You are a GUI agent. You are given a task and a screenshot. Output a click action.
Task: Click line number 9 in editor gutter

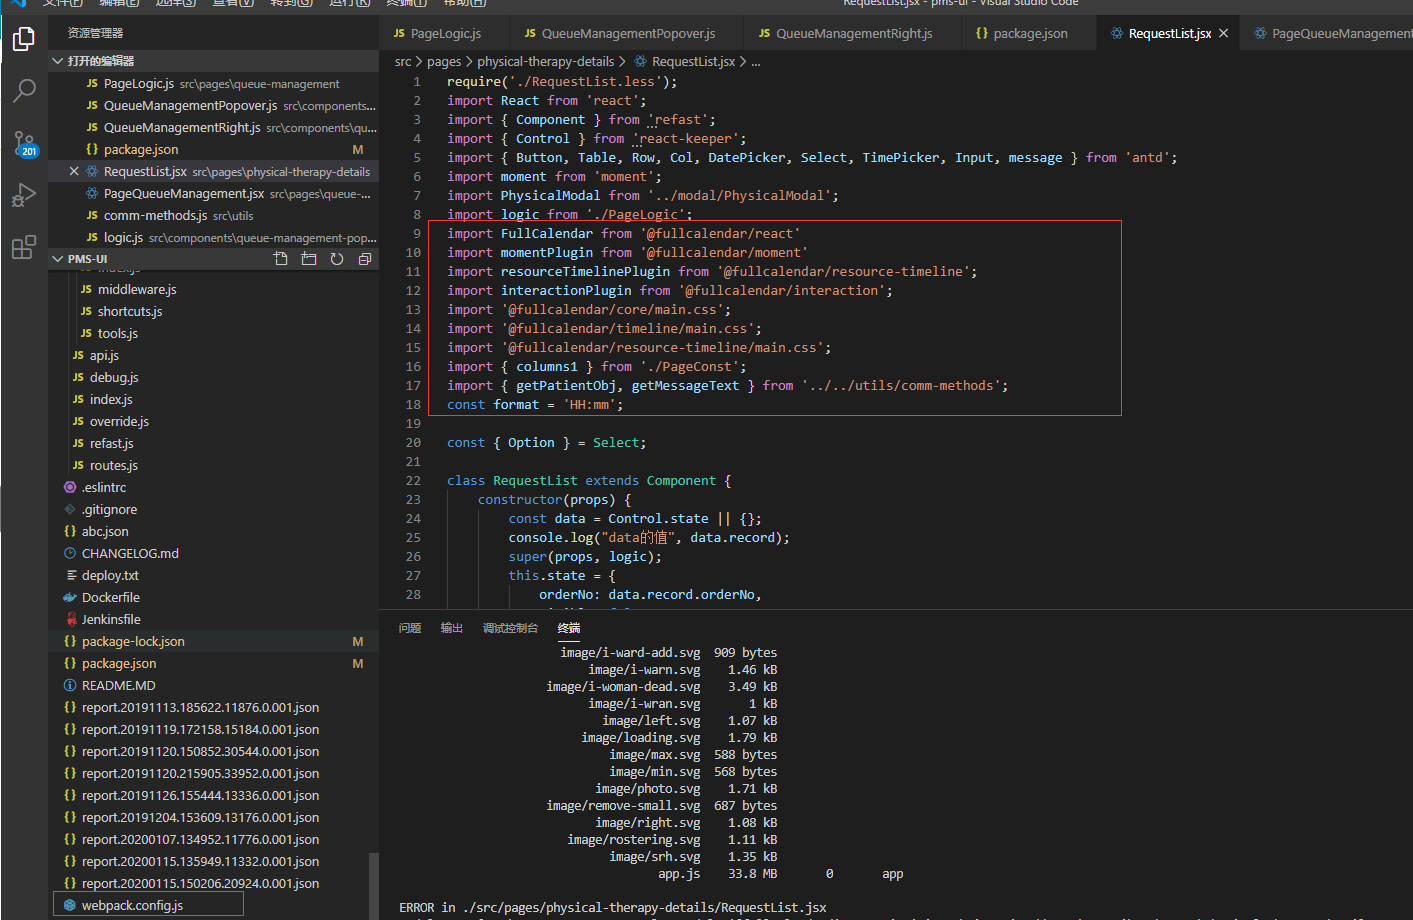tap(417, 234)
